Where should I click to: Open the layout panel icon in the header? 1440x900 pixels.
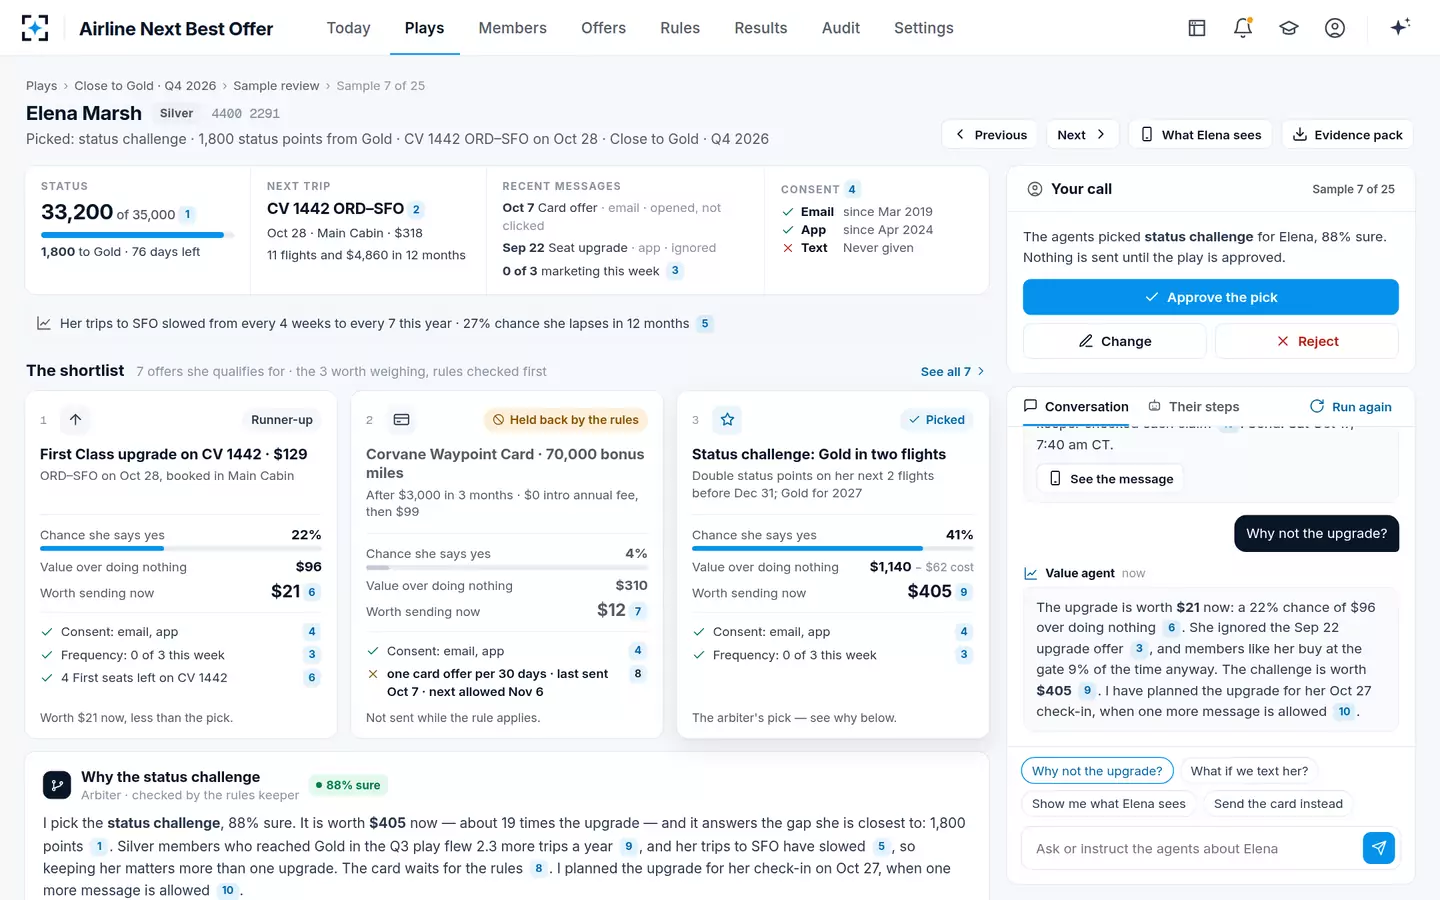coord(1197,28)
